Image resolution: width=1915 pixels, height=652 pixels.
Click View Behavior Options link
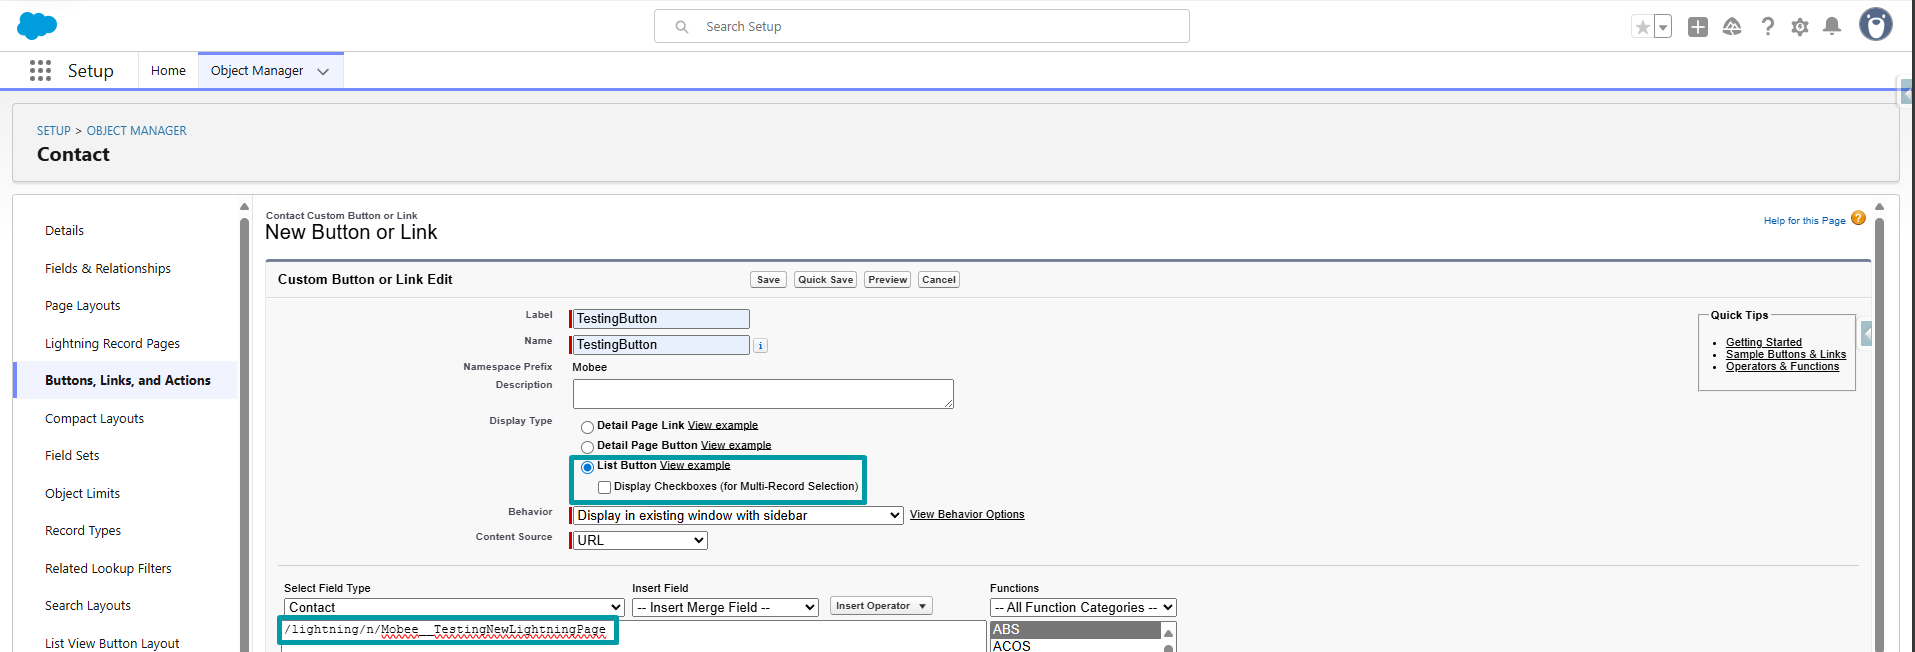point(967,514)
